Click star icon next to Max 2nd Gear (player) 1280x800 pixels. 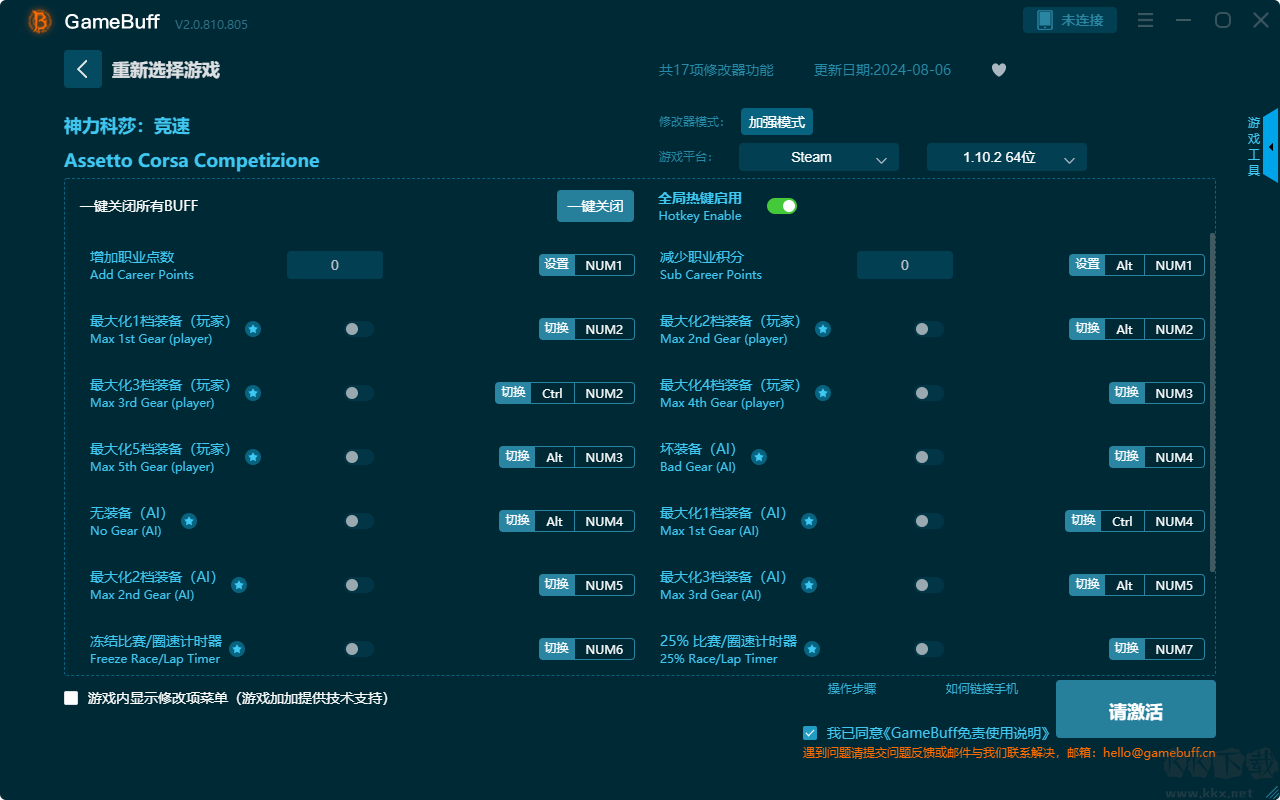click(823, 329)
